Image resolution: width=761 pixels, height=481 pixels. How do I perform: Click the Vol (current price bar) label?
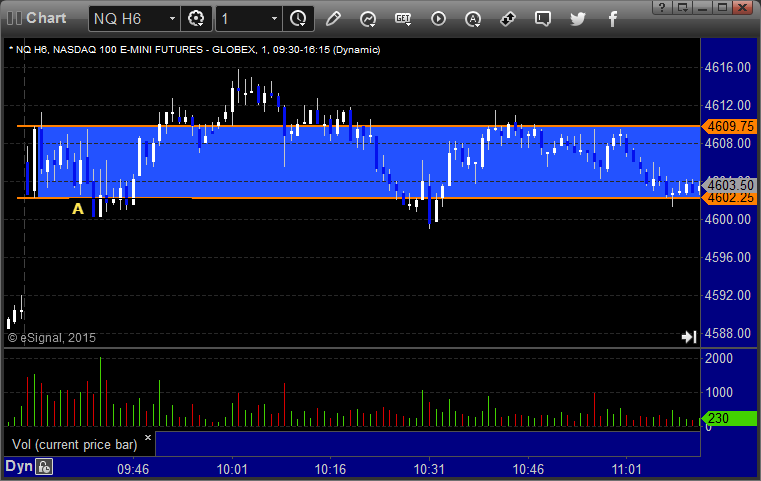coord(75,445)
